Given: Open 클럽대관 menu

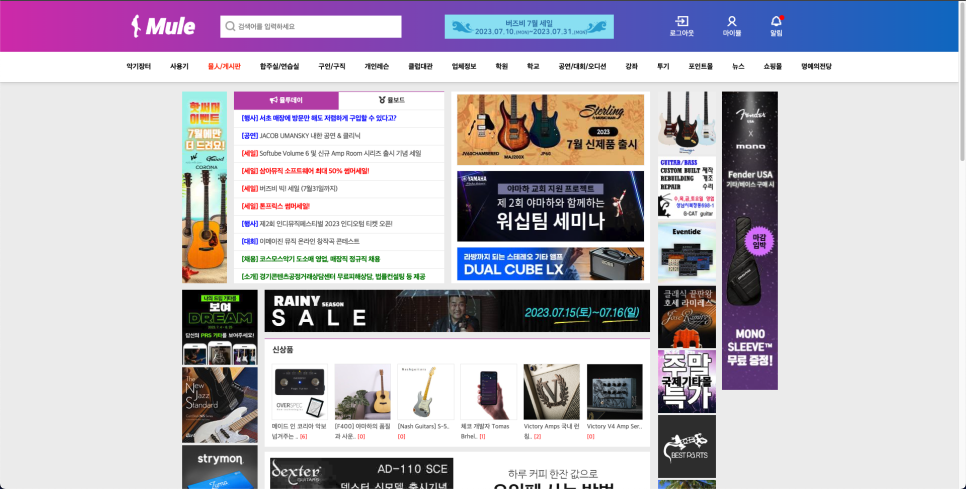Looking at the screenshot, I should pos(420,67).
